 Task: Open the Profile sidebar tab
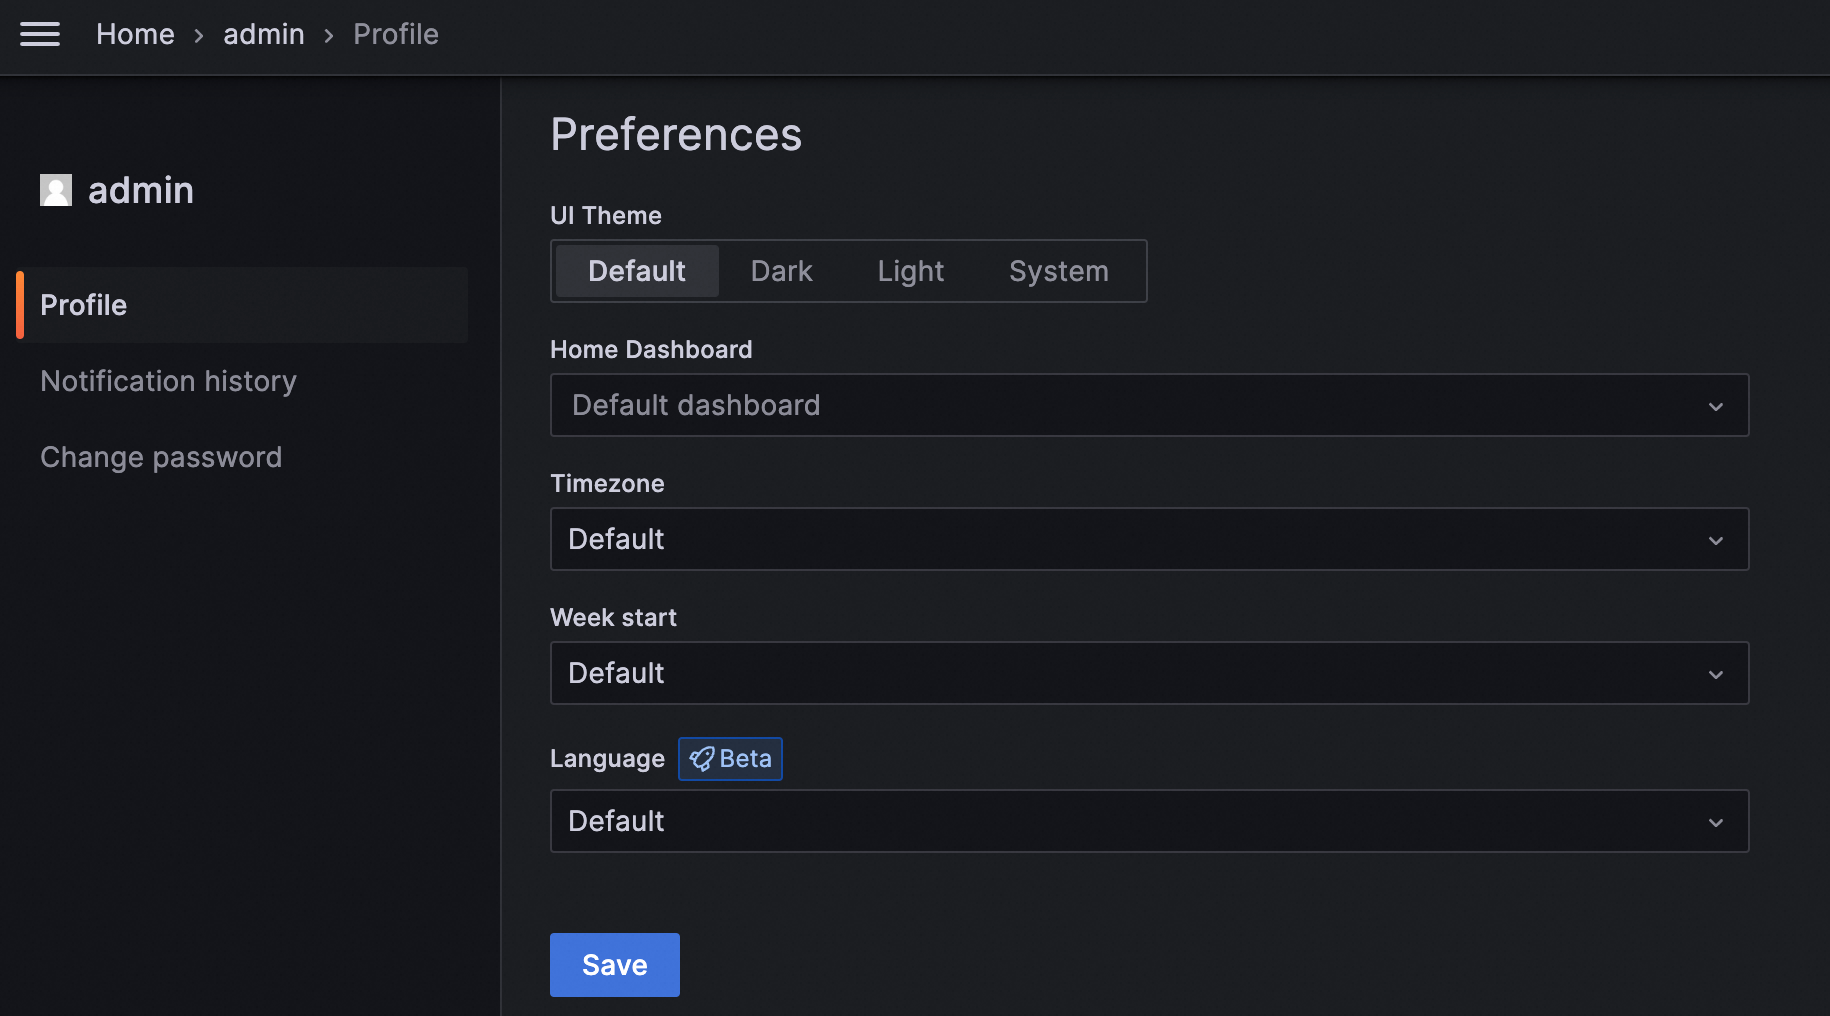pos(84,305)
